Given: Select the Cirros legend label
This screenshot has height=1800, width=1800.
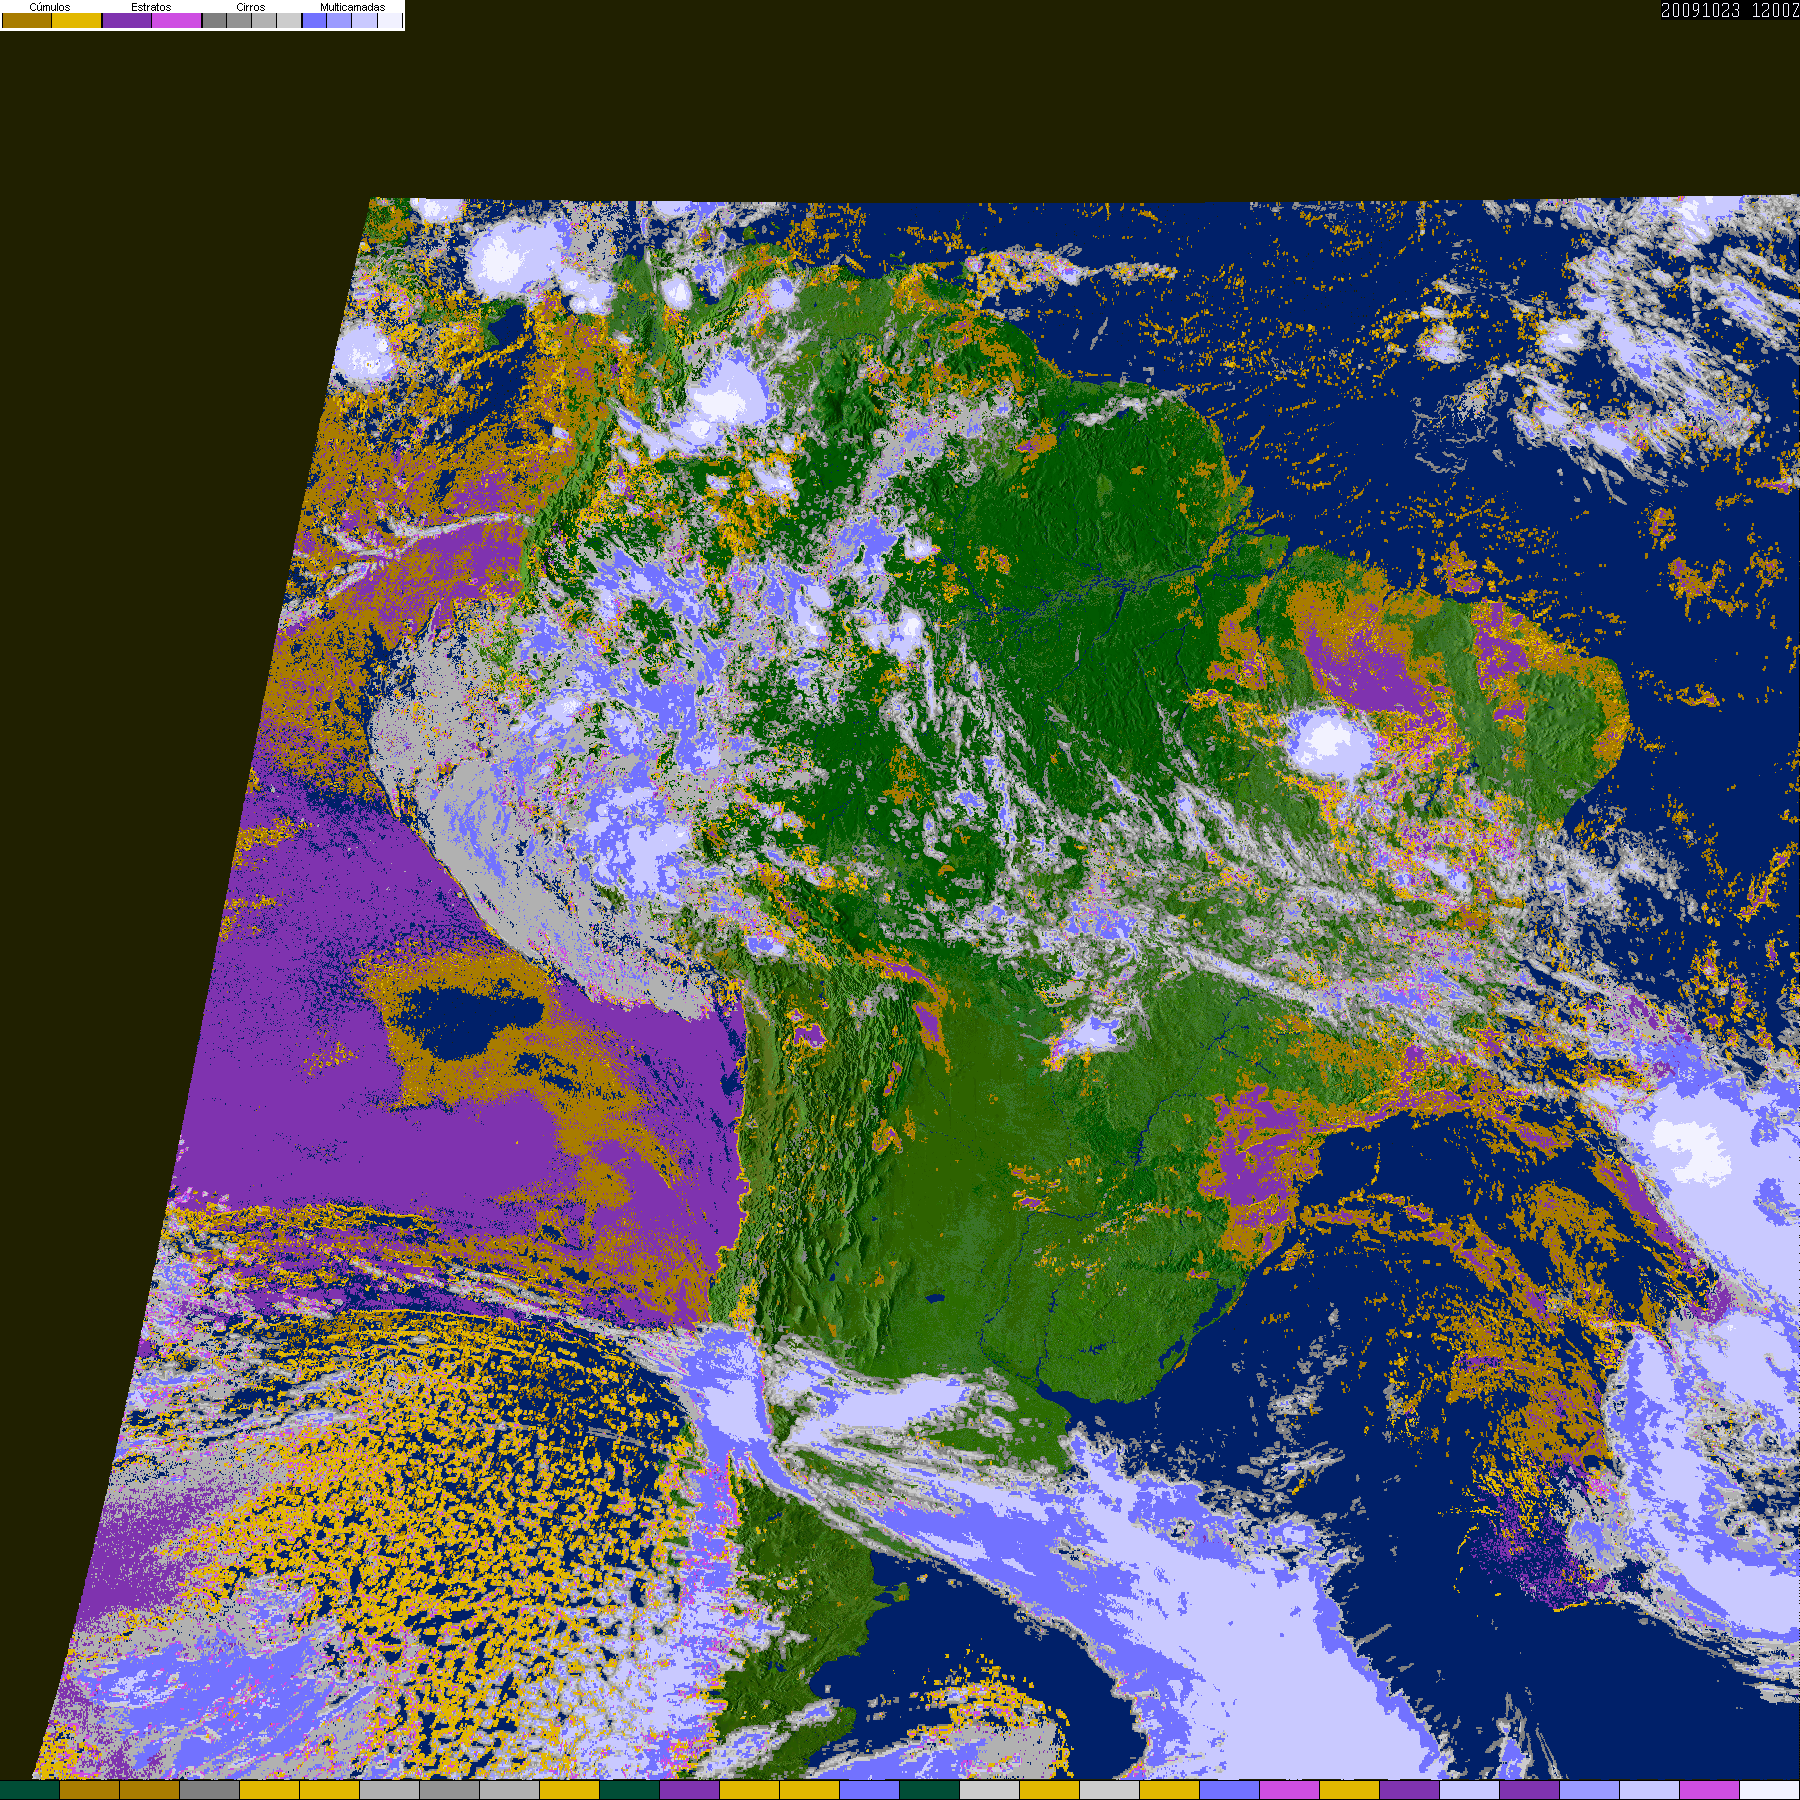Looking at the screenshot, I should (251, 7).
